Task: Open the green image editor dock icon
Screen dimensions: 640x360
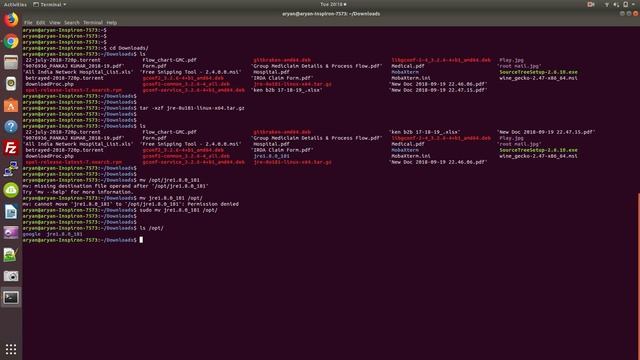Action: 11,255
